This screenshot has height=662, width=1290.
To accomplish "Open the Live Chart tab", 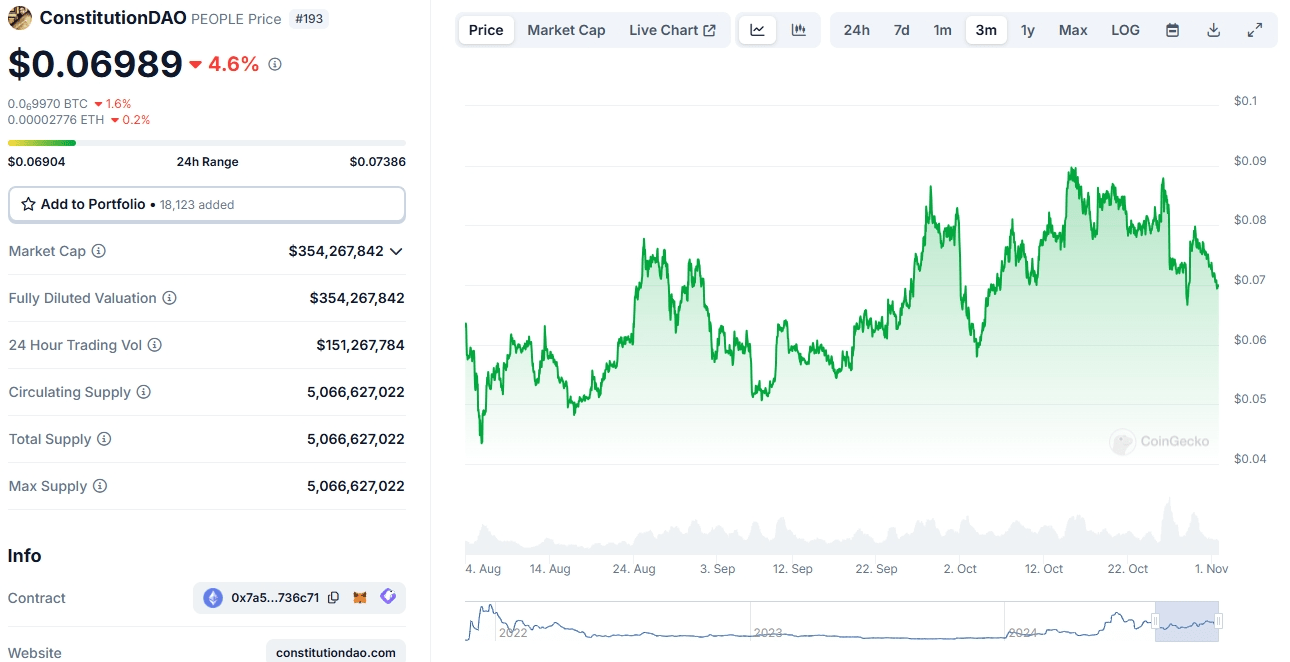I will [x=672, y=30].
